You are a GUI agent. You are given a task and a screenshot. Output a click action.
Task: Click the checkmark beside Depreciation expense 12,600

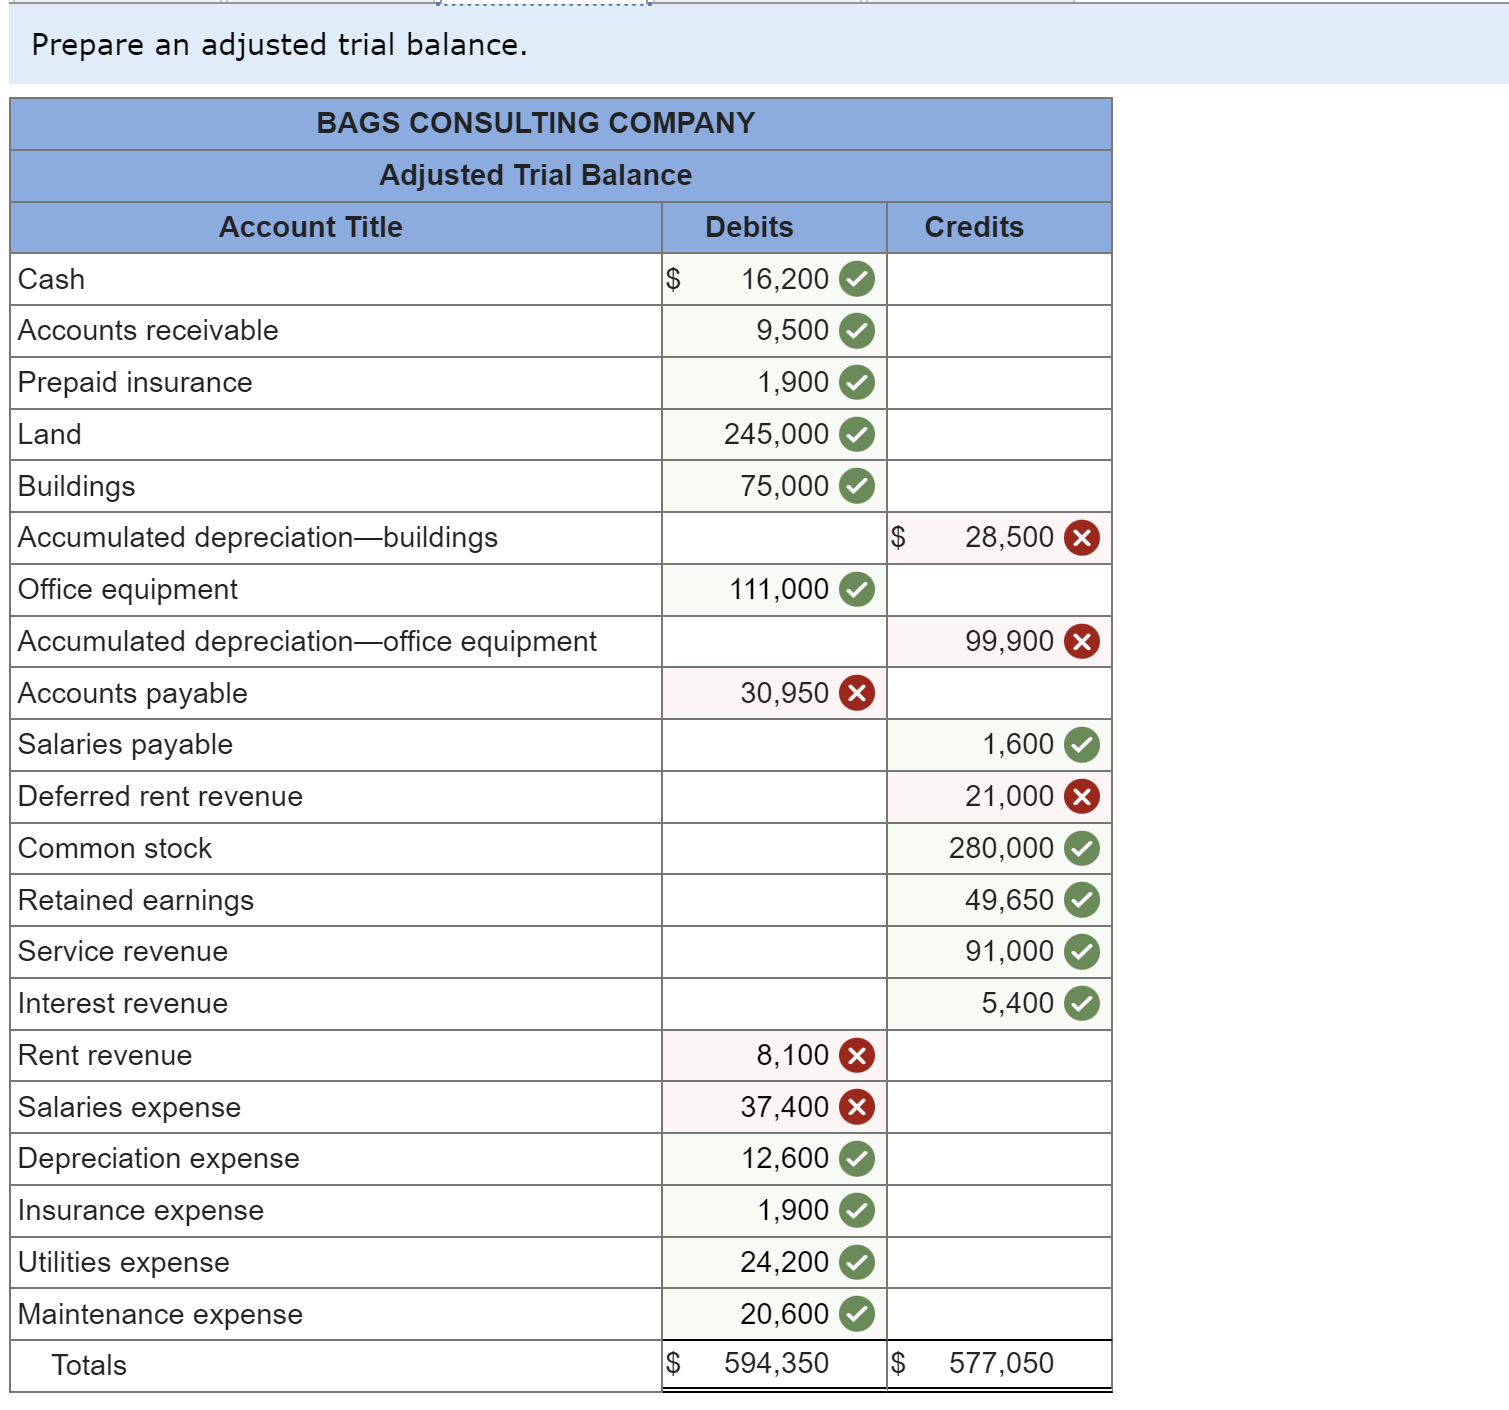pyautogui.click(x=858, y=1159)
